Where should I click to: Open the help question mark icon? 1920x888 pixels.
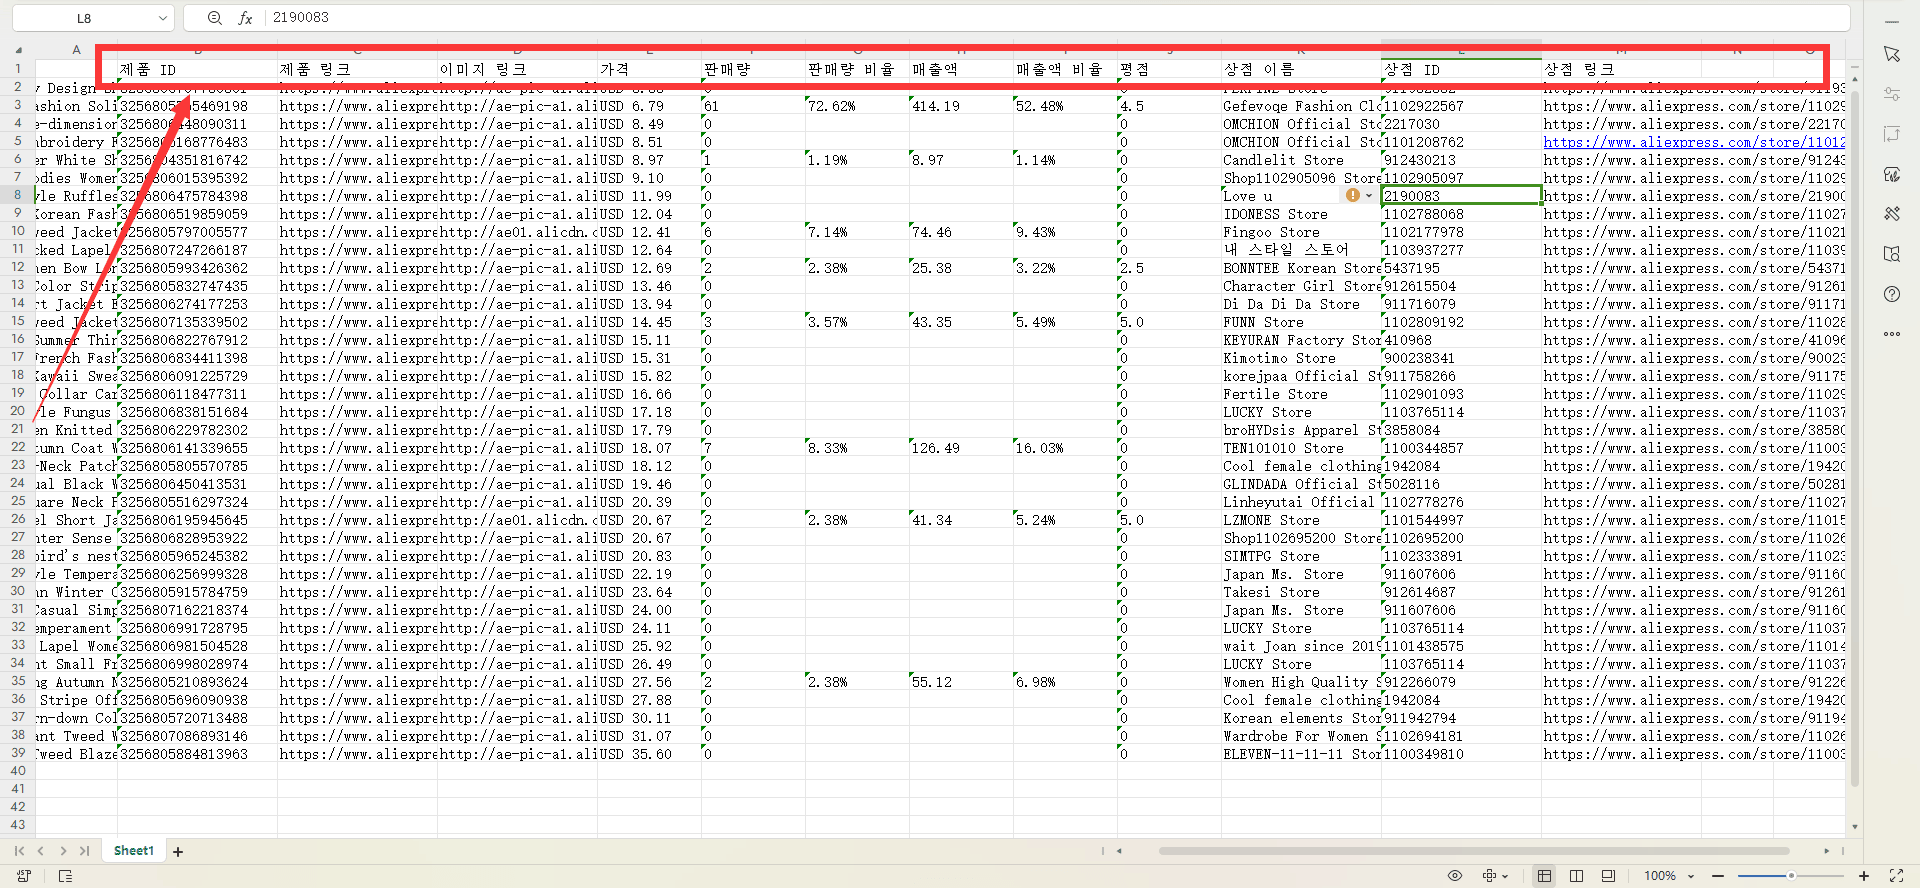pyautogui.click(x=1891, y=294)
